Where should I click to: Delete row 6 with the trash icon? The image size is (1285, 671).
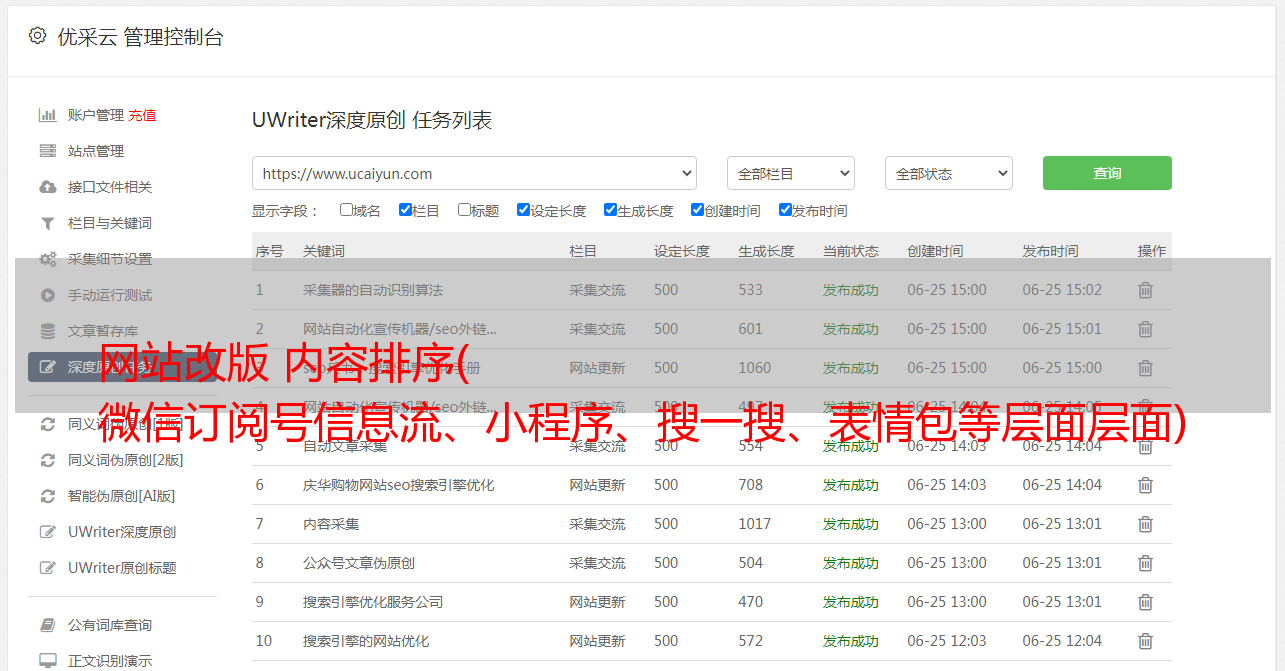(1145, 485)
